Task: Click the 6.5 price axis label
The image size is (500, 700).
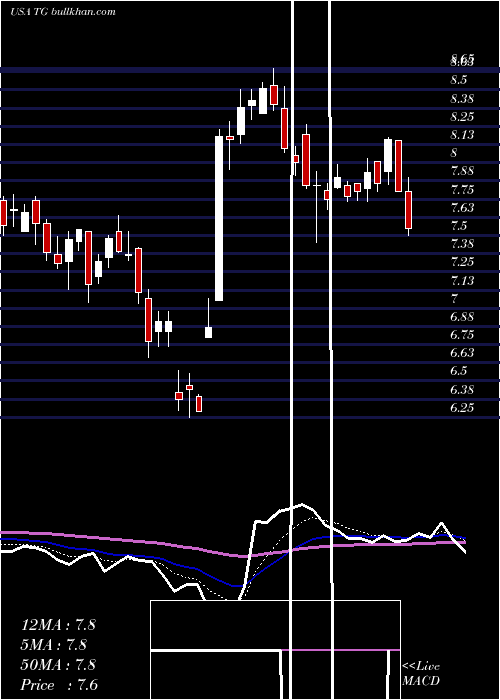Action: [x=459, y=371]
